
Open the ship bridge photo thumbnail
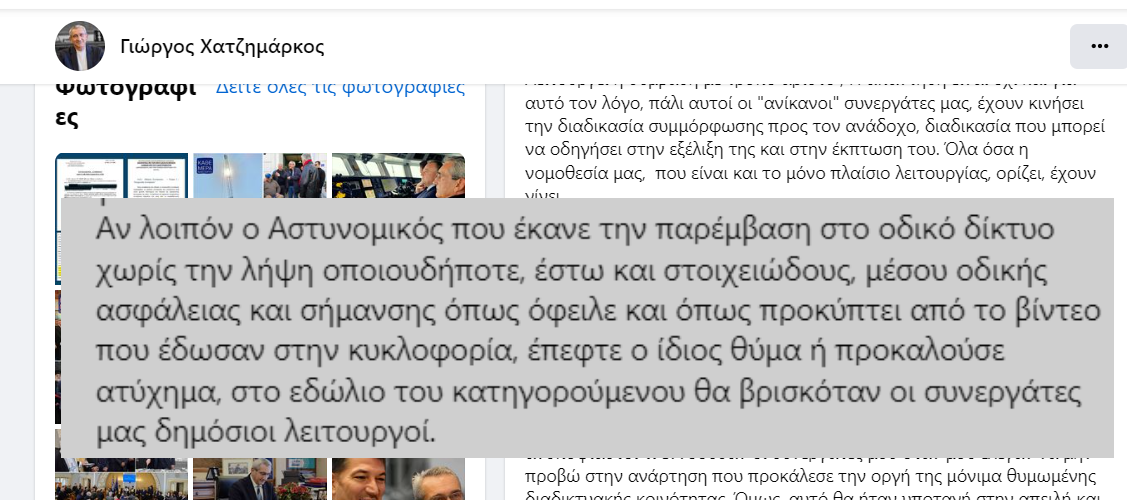coord(398,175)
